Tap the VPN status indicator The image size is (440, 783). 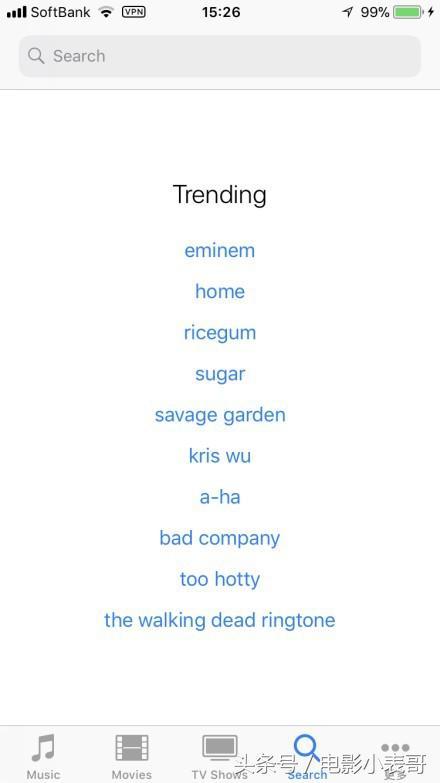point(134,12)
